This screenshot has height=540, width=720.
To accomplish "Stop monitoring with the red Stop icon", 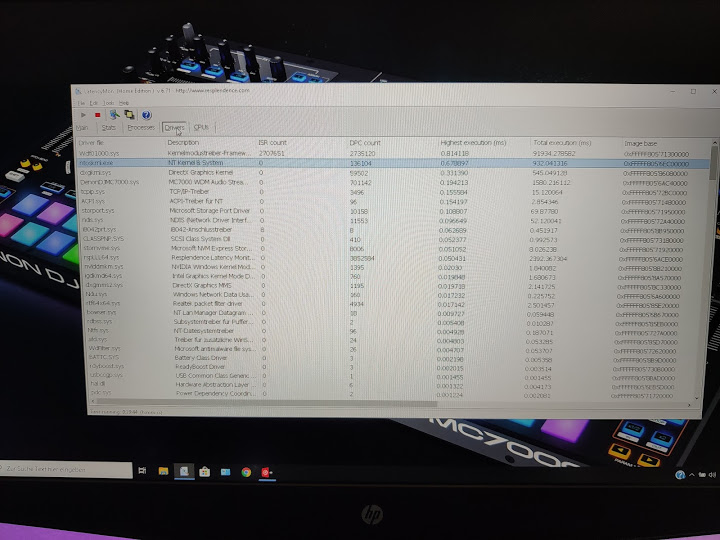I will click(97, 115).
